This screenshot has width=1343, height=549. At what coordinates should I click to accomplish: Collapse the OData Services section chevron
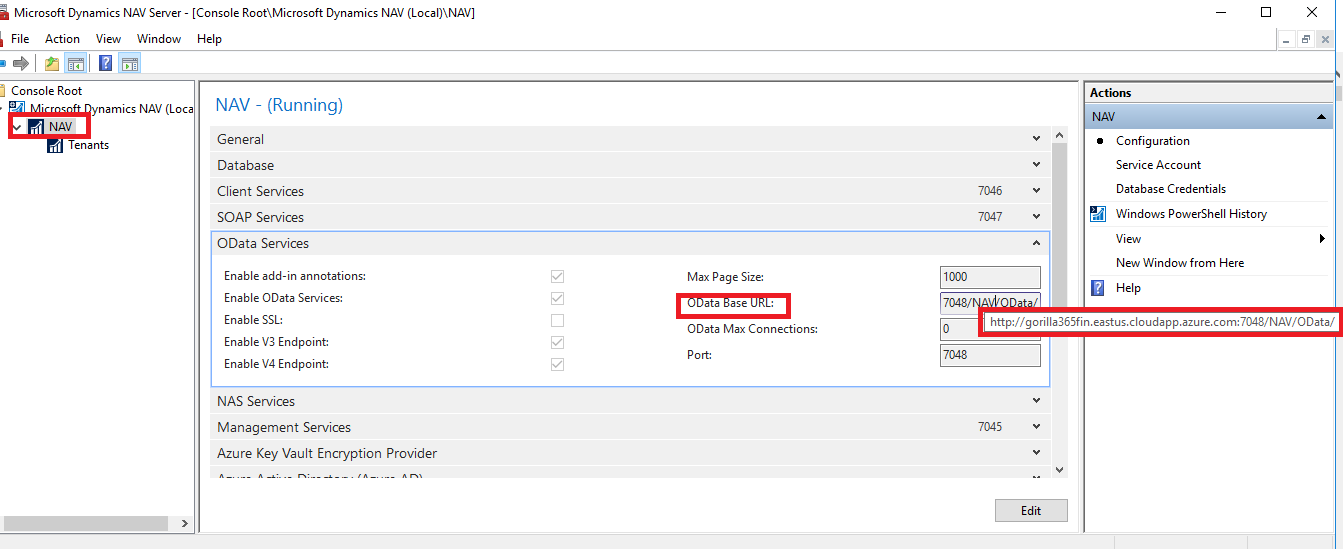[x=1036, y=243]
